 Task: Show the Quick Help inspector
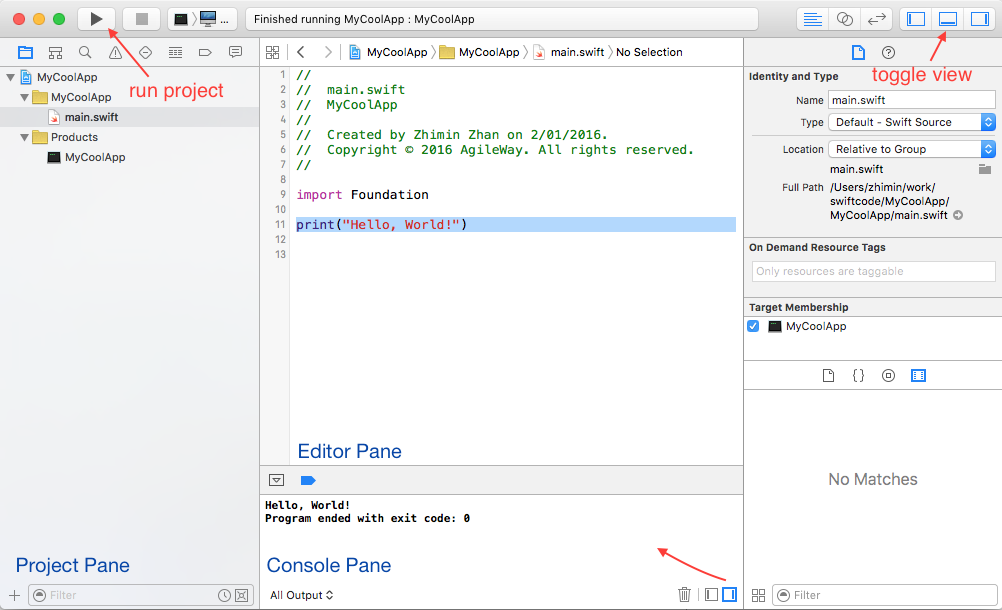point(888,52)
